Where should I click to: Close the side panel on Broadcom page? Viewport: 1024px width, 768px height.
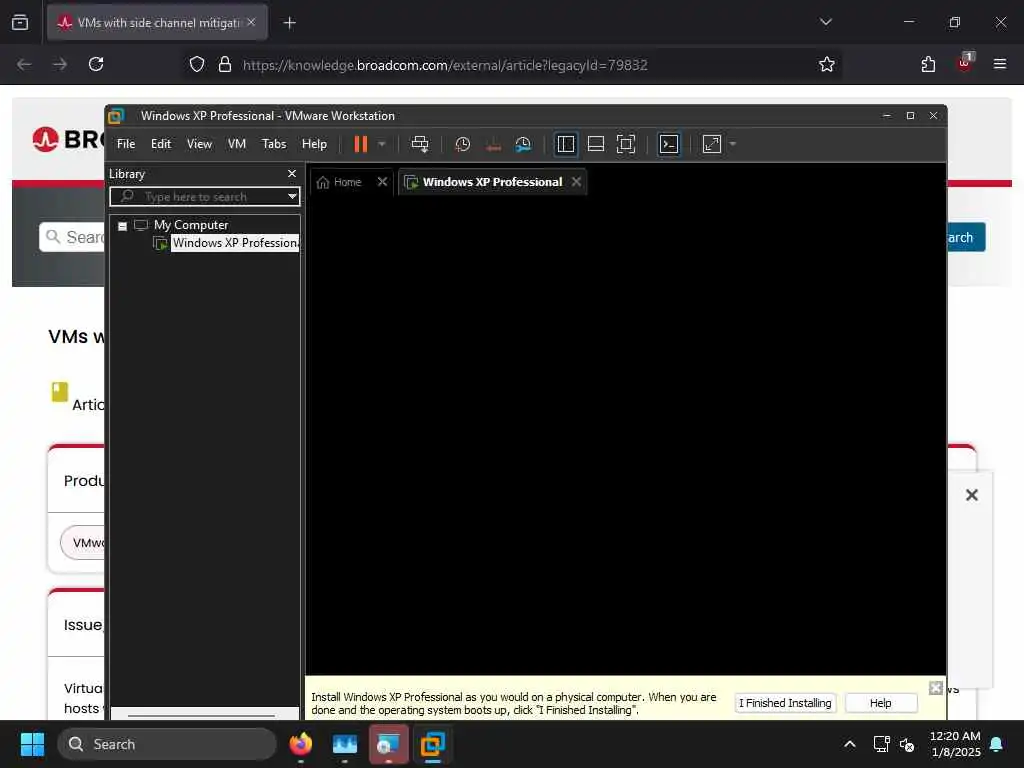coord(972,495)
